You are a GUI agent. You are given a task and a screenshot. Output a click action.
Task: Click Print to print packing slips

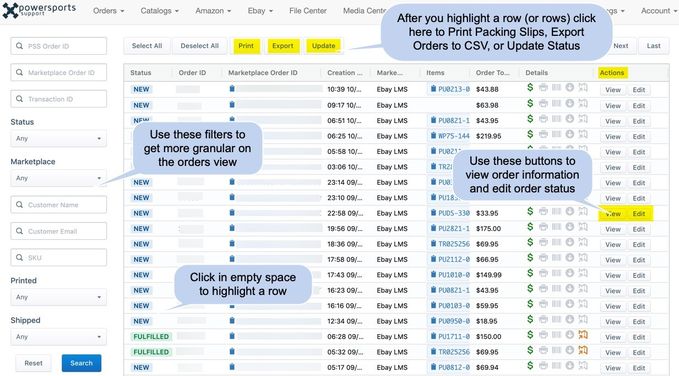pyautogui.click(x=246, y=46)
